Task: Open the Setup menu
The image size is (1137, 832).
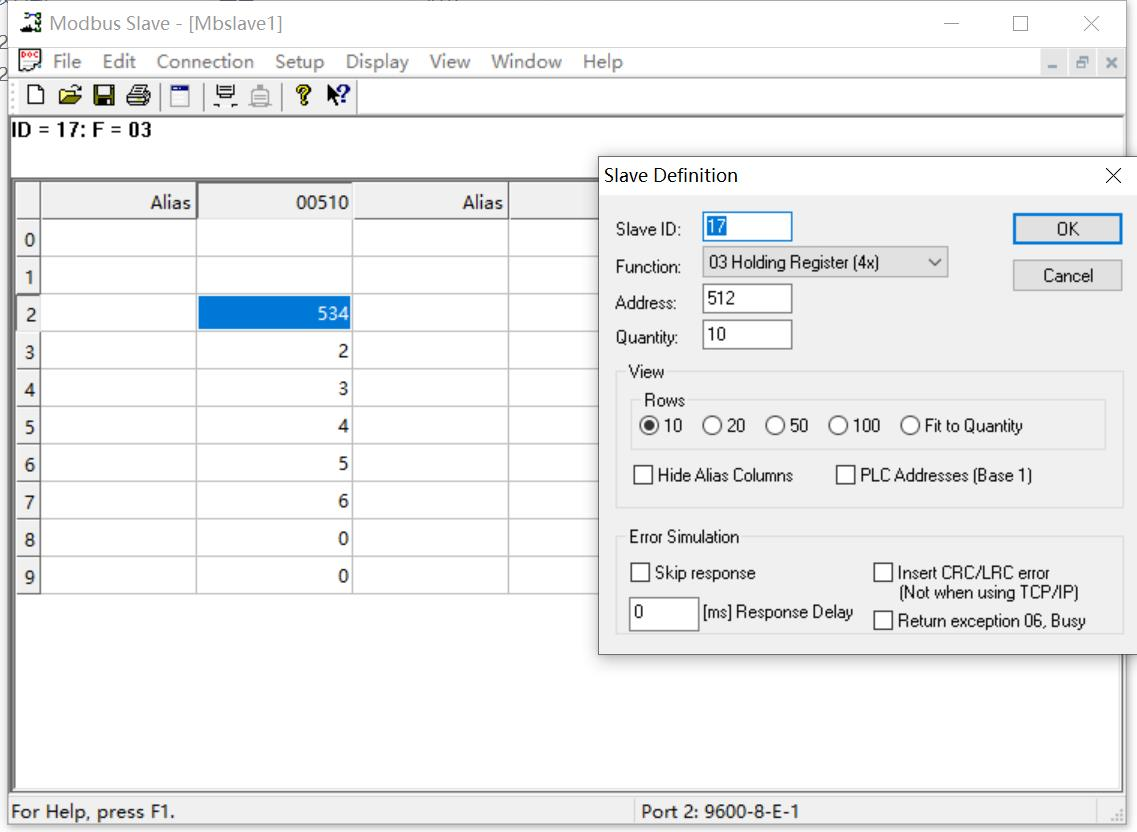Action: [299, 62]
